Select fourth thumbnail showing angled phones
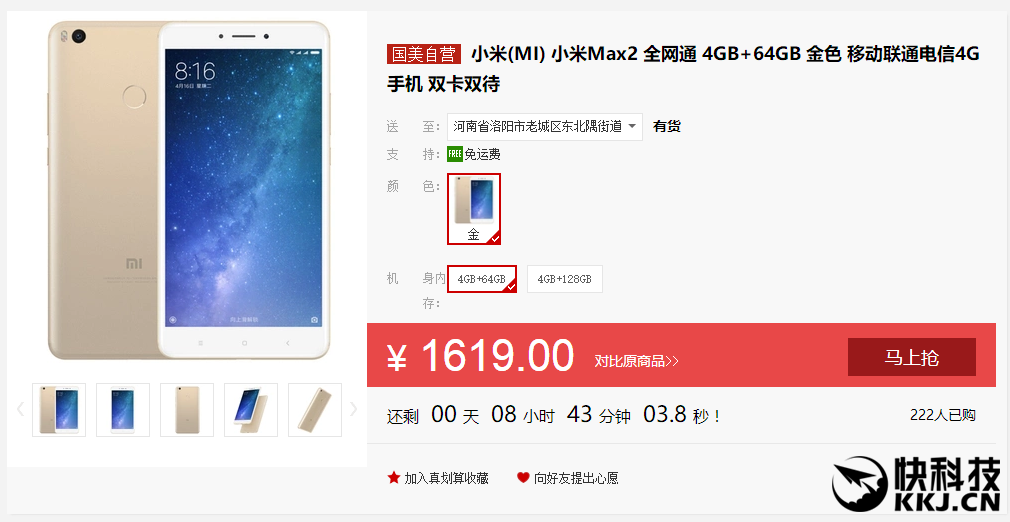Viewport: 1010px width, 522px height. (251, 410)
